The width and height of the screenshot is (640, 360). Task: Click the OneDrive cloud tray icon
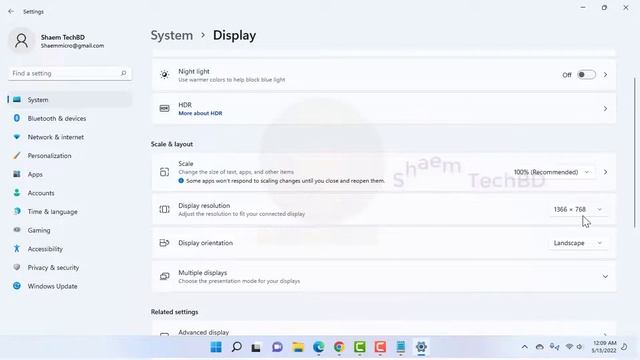point(540,347)
